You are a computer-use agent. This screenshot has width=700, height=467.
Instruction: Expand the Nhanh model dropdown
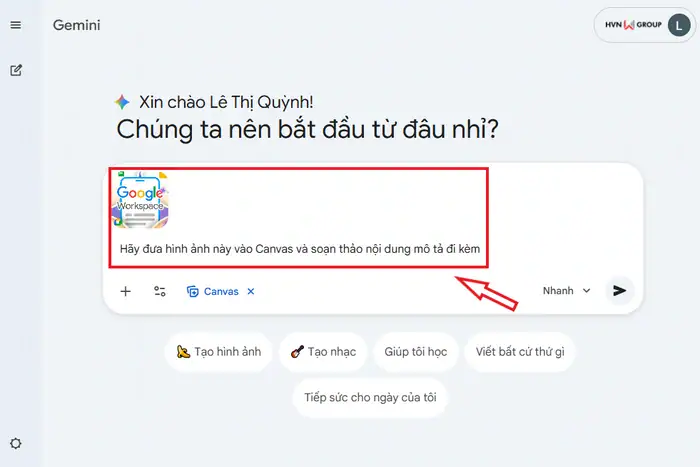point(567,291)
